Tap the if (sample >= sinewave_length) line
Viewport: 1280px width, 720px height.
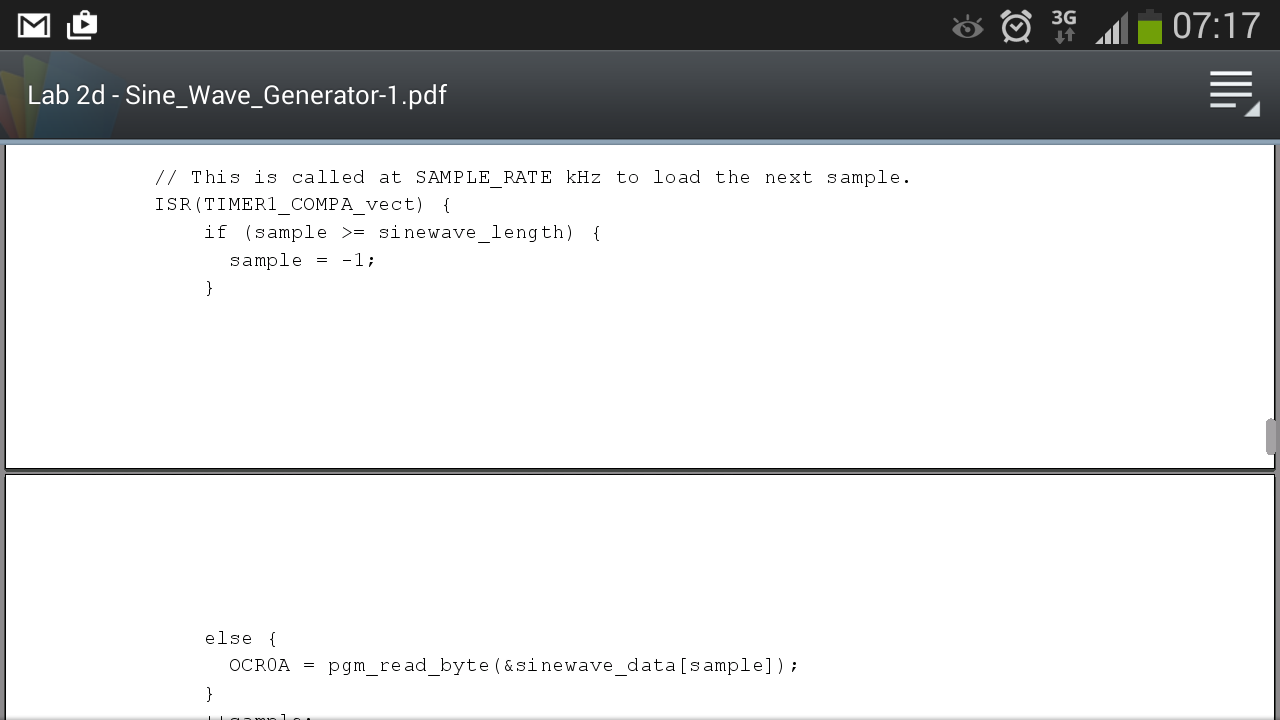[402, 233]
